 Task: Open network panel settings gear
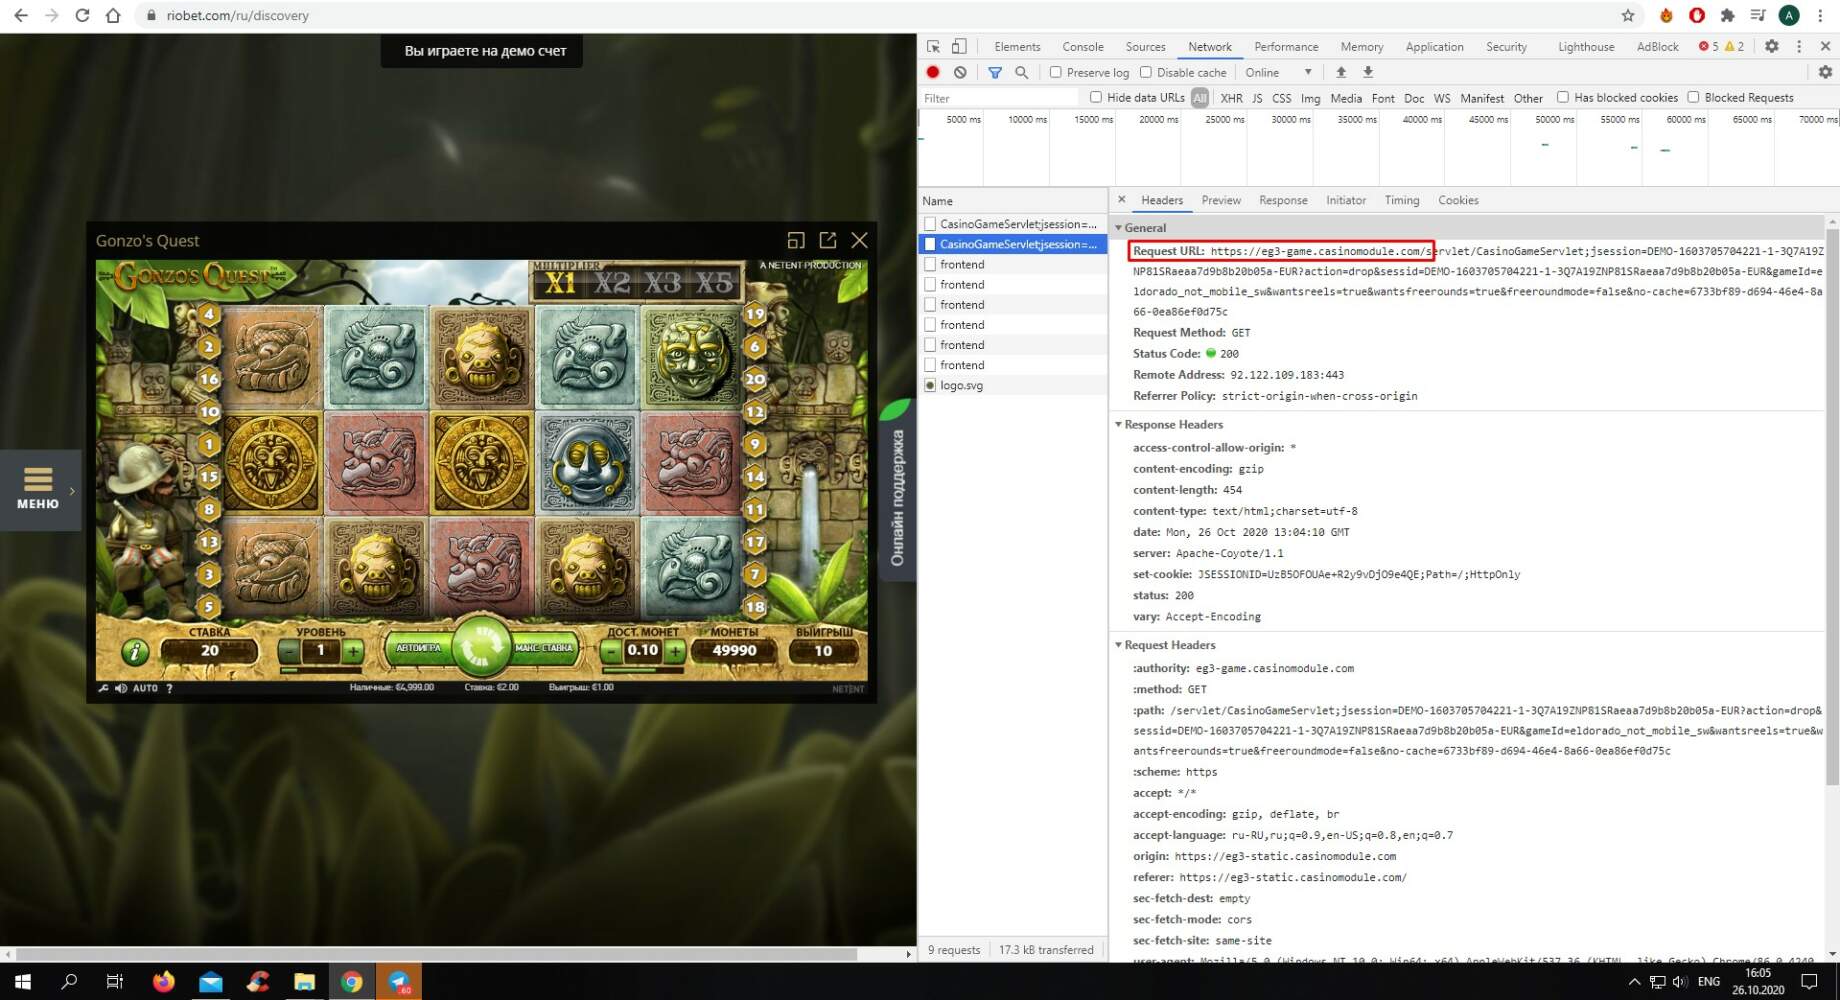pyautogui.click(x=1825, y=72)
